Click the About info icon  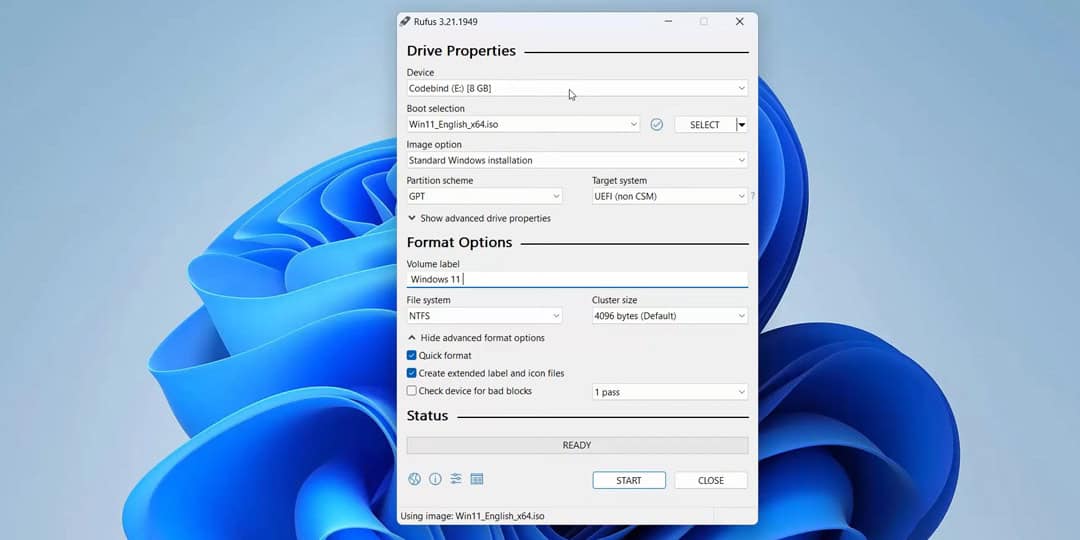pyautogui.click(x=435, y=479)
